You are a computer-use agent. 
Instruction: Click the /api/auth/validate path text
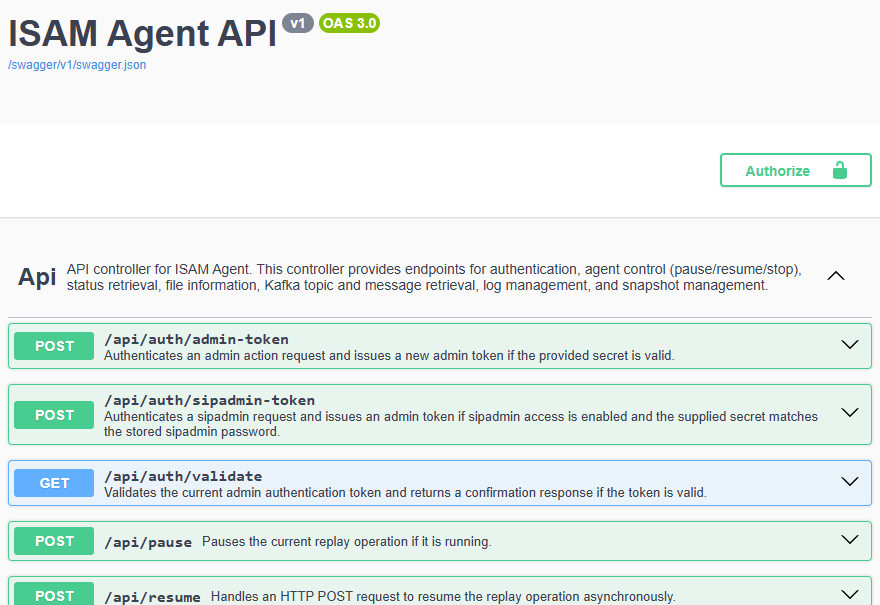click(x=183, y=476)
